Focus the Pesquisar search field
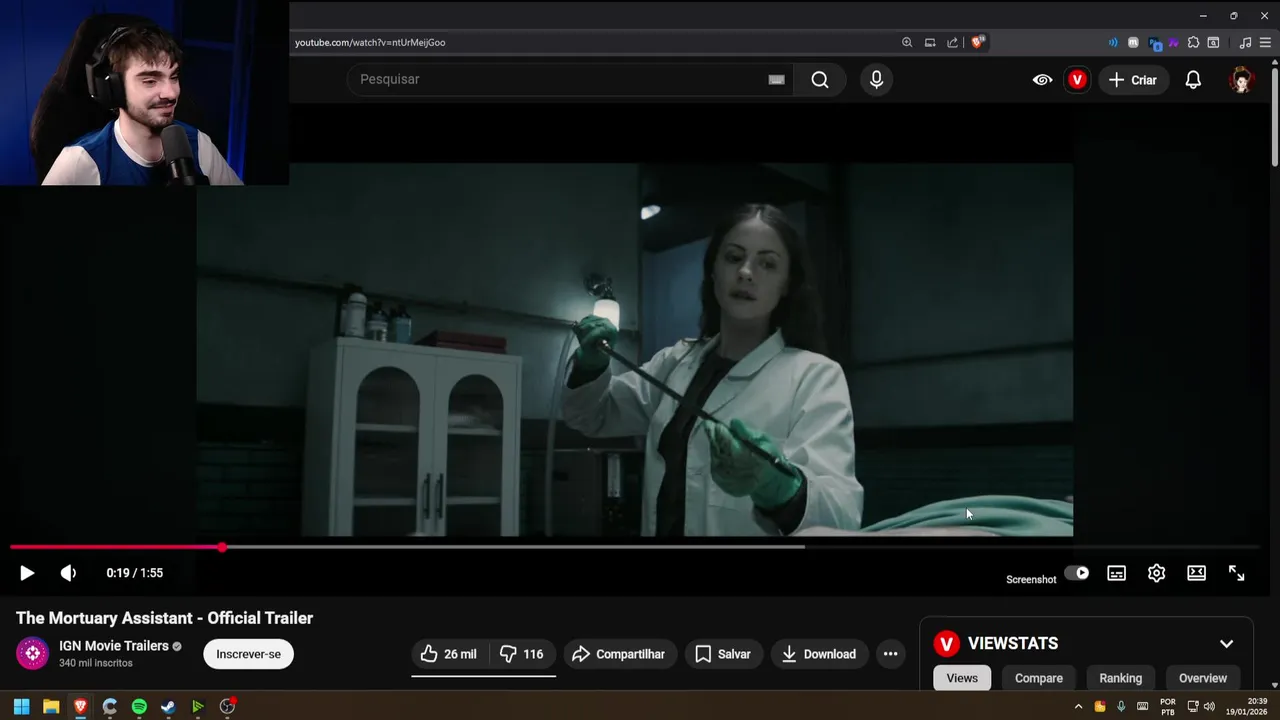Screen dimensions: 1280x720 pyautogui.click(x=570, y=80)
